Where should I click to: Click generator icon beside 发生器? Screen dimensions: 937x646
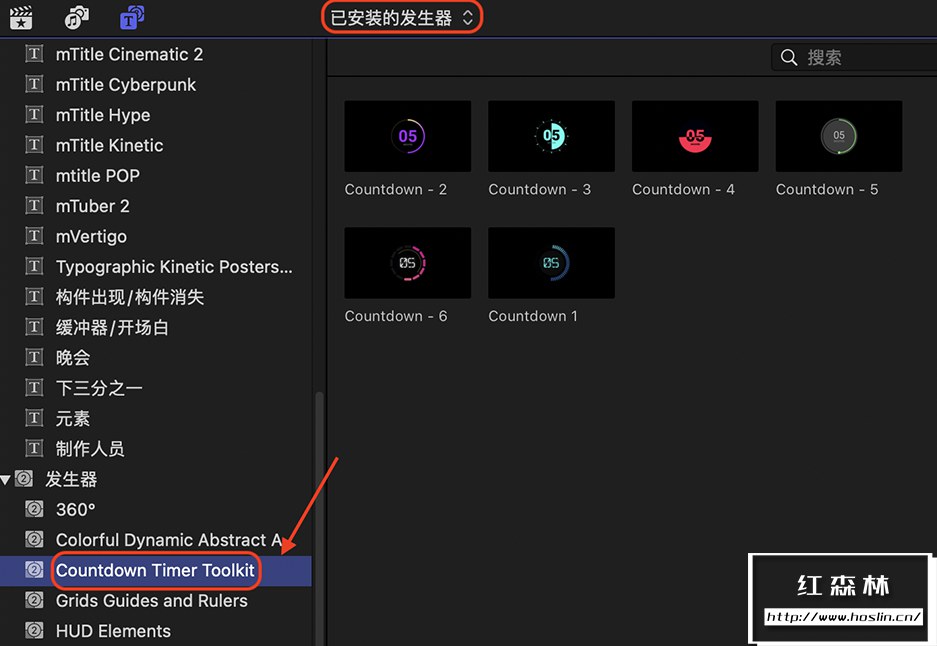coord(24,479)
